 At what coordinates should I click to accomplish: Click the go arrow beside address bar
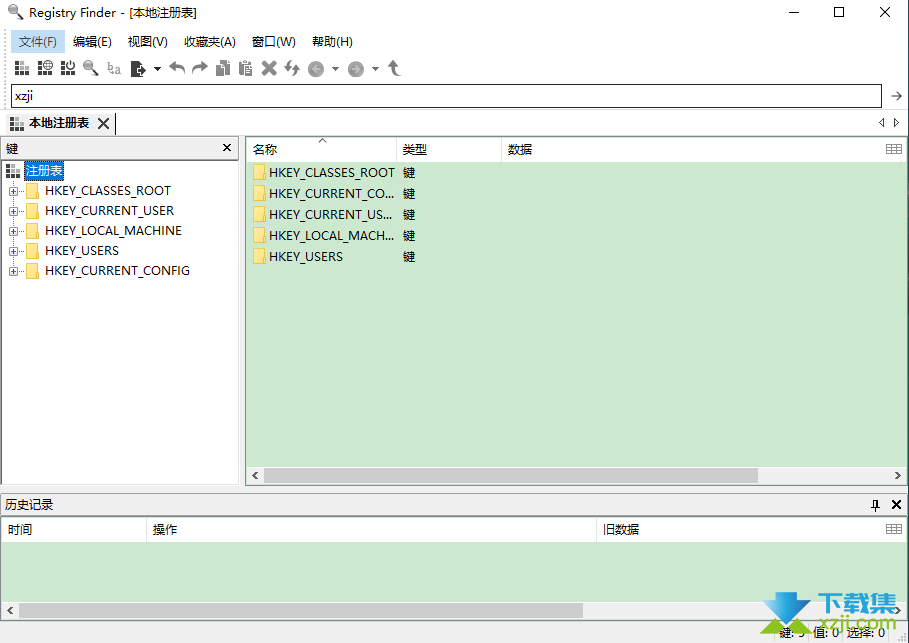coord(896,96)
